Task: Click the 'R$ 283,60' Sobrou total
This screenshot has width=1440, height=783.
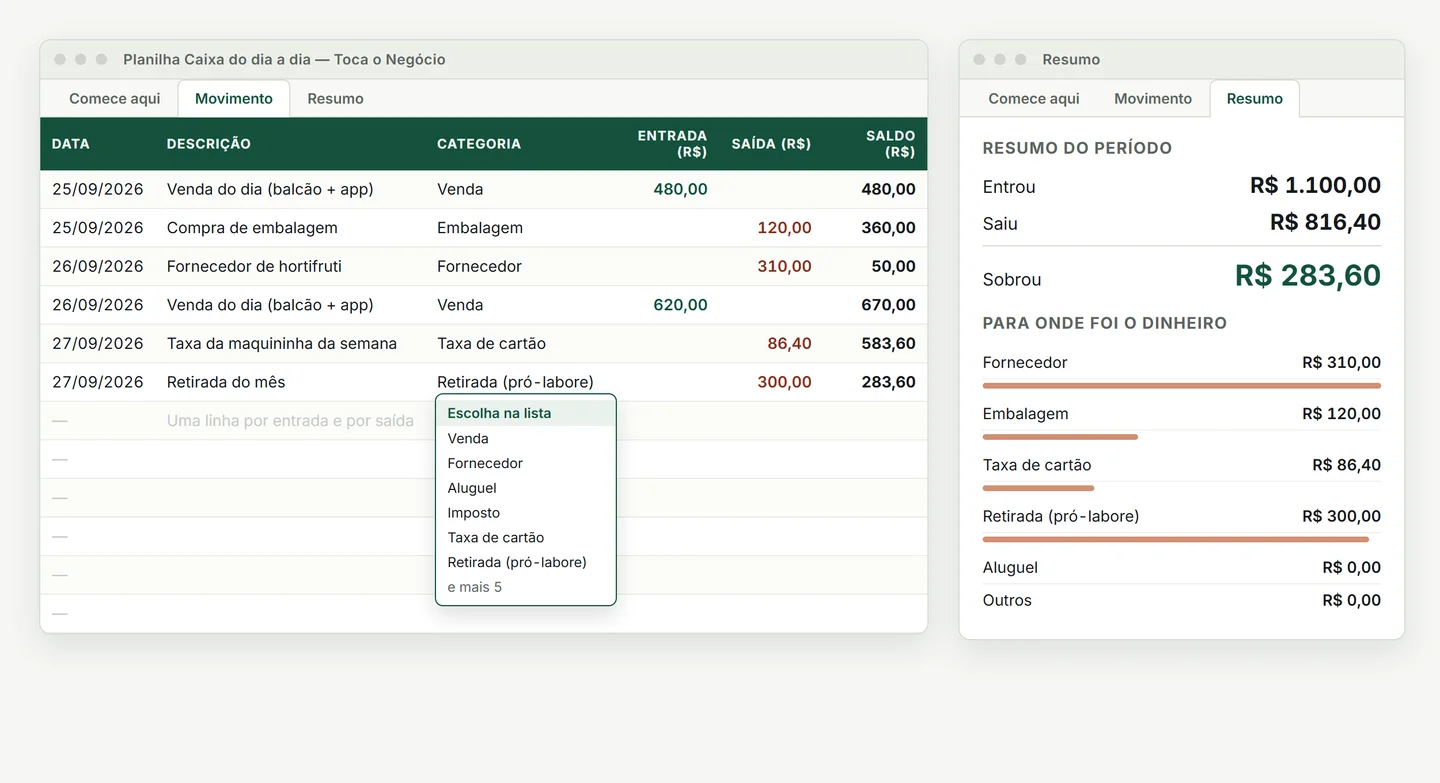Action: [x=1308, y=275]
